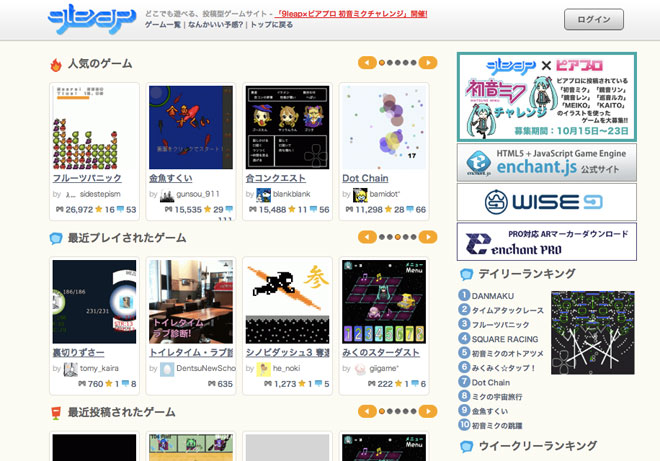This screenshot has height=461, width=660.
Task: Click みくのスターダスト title link
Action: (381, 352)
